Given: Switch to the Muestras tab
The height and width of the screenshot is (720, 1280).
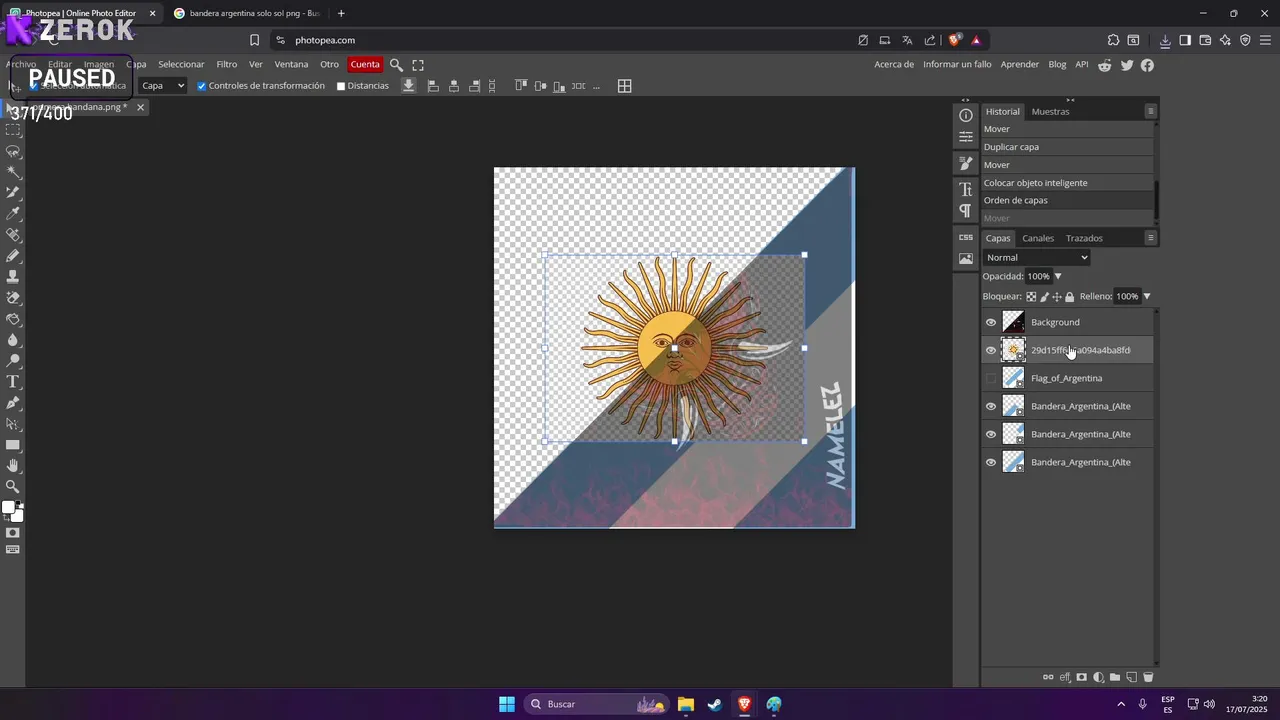Looking at the screenshot, I should [x=1050, y=111].
